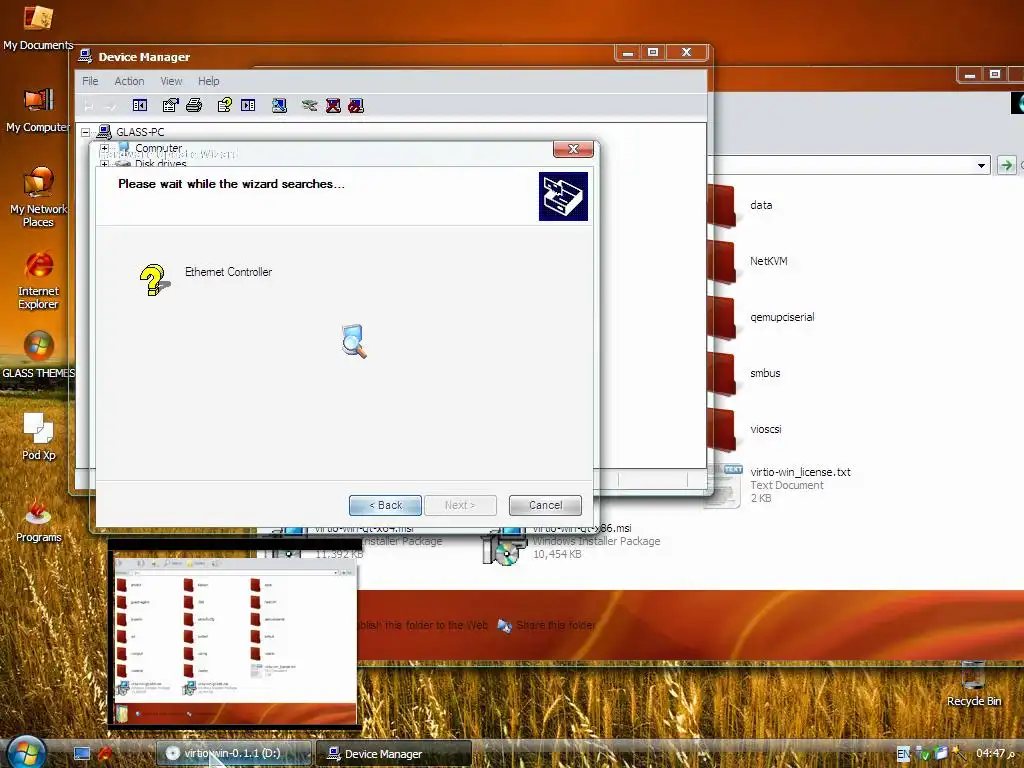Open the View menu in Device Manager

(x=171, y=81)
